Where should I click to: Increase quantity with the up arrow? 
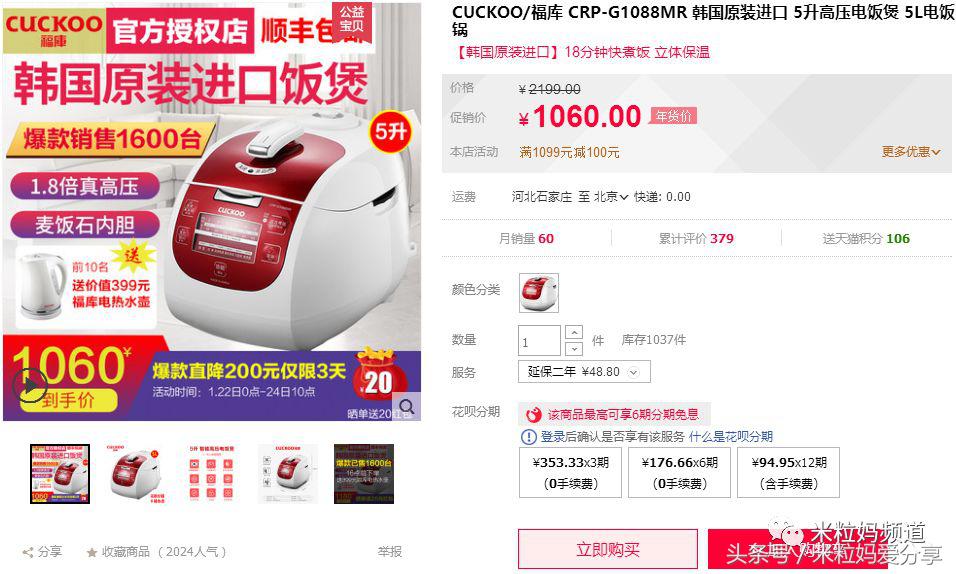[574, 332]
